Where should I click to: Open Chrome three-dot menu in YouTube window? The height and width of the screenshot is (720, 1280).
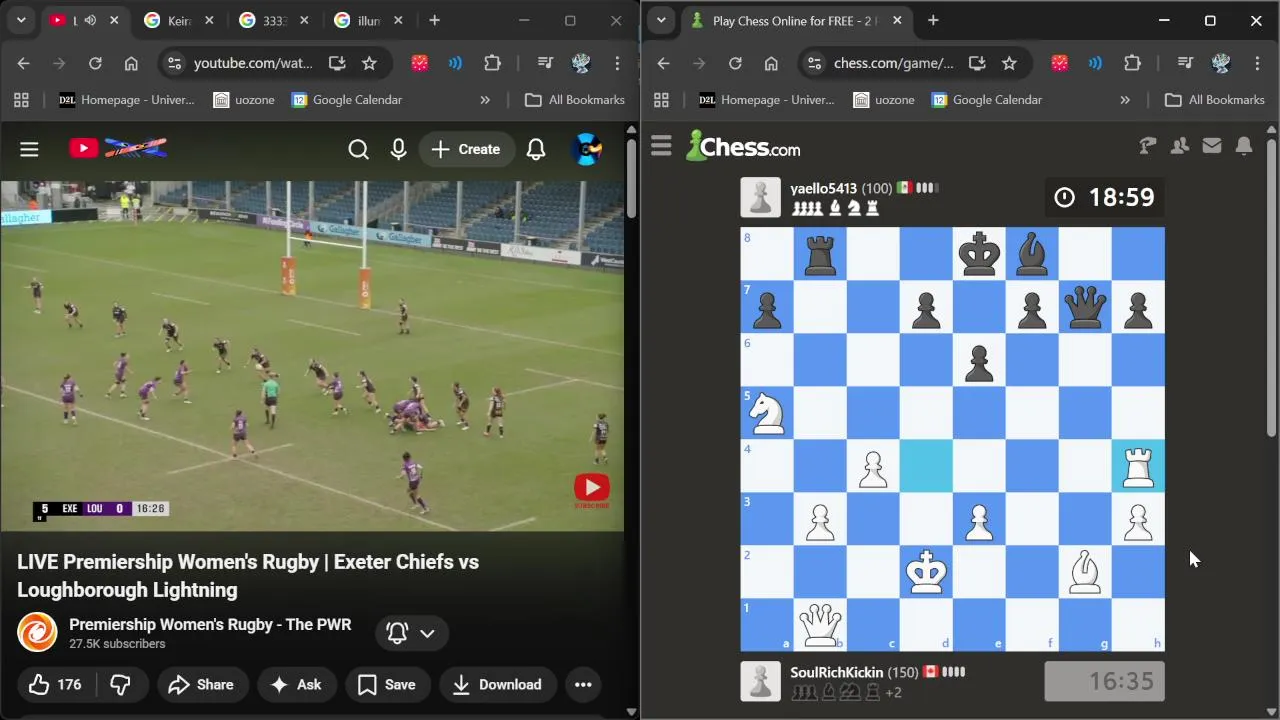click(617, 63)
